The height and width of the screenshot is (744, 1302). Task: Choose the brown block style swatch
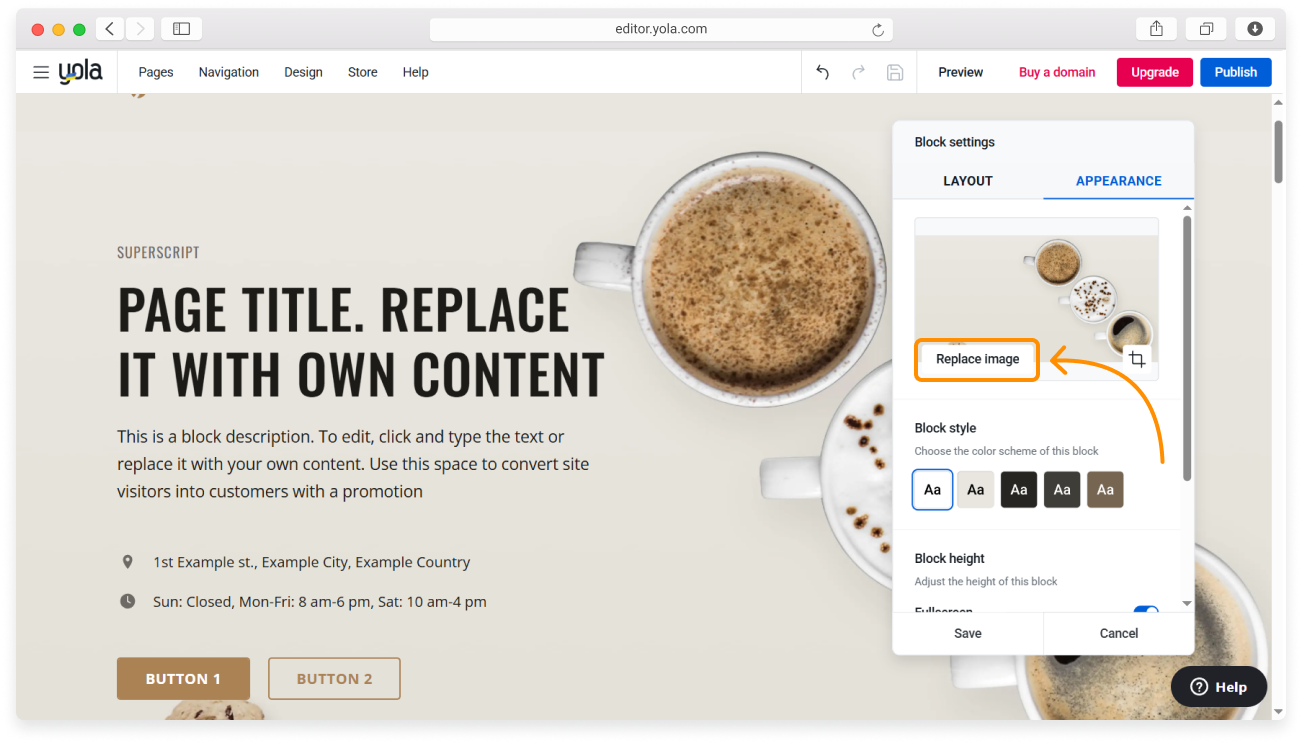(1105, 490)
